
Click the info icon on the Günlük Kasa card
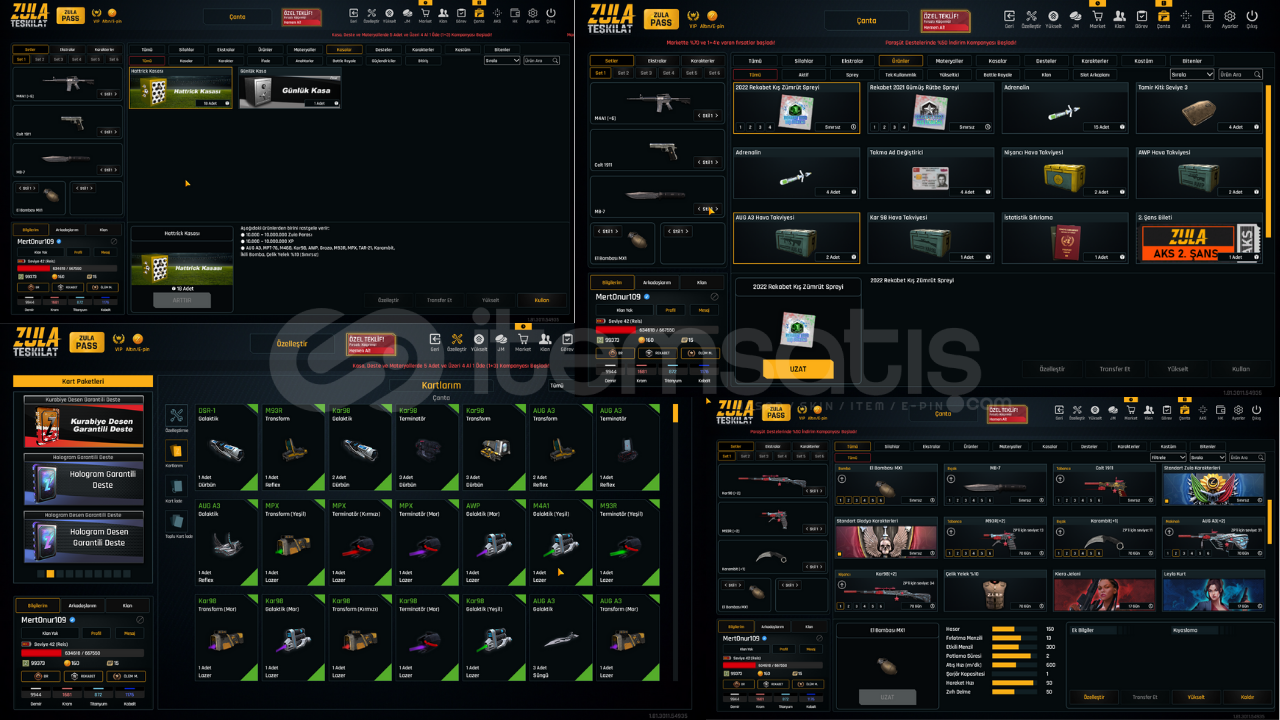click(337, 103)
